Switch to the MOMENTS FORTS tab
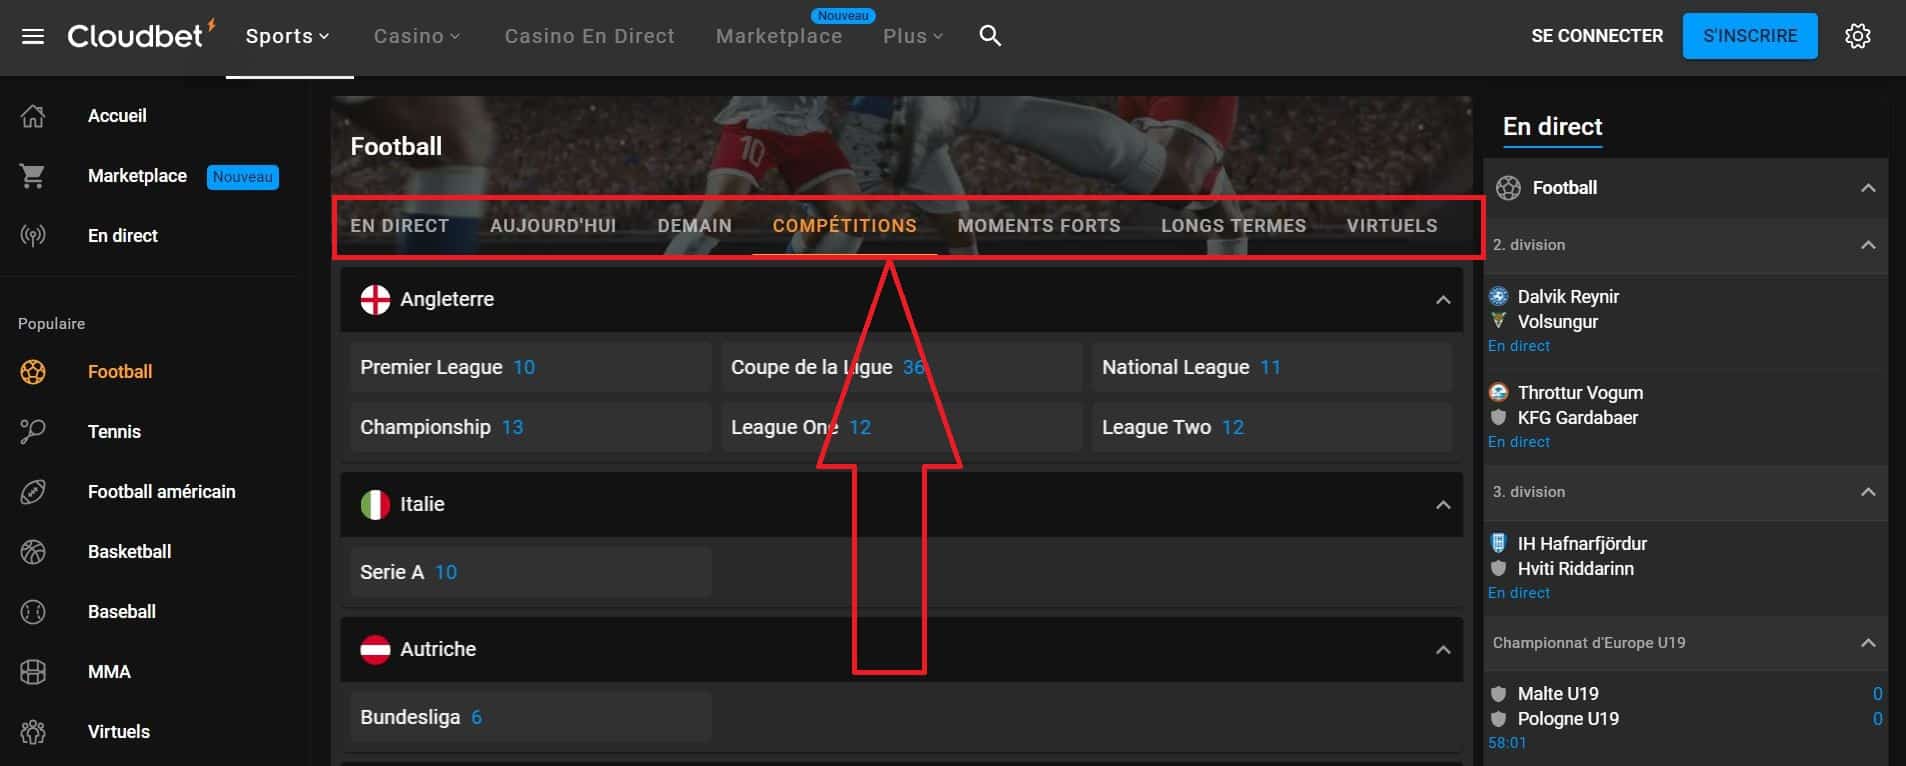1906x766 pixels. [1039, 226]
